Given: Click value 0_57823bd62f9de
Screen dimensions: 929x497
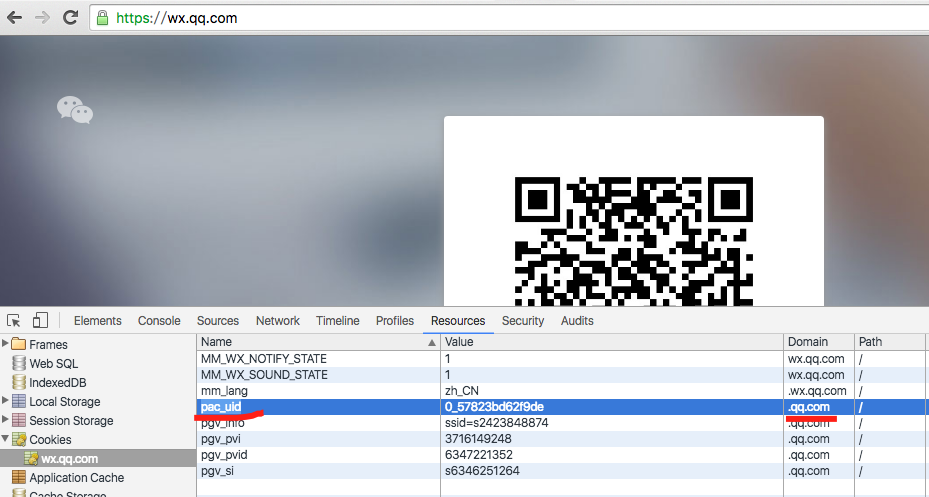Looking at the screenshot, I should tap(494, 407).
